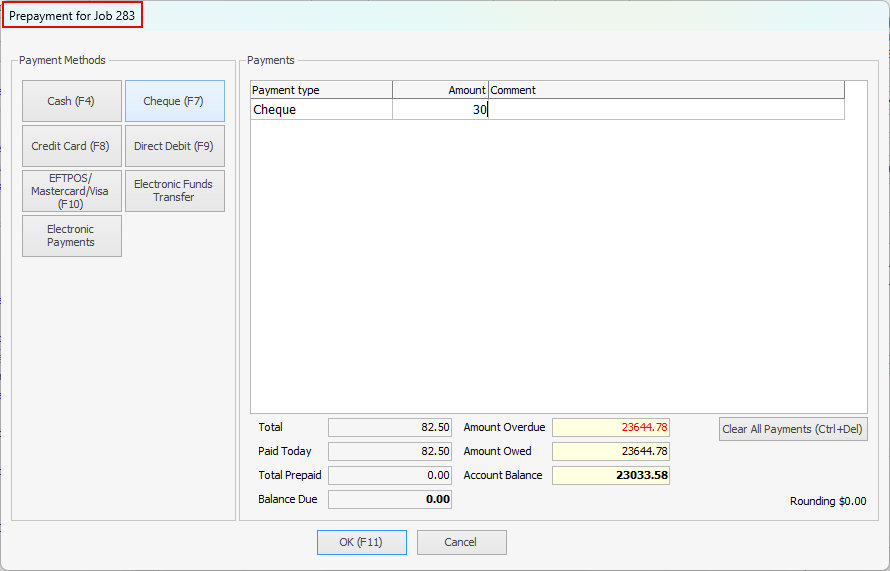This screenshot has width=890, height=571.
Task: Click the Amount Owed label
Action: coord(497,451)
